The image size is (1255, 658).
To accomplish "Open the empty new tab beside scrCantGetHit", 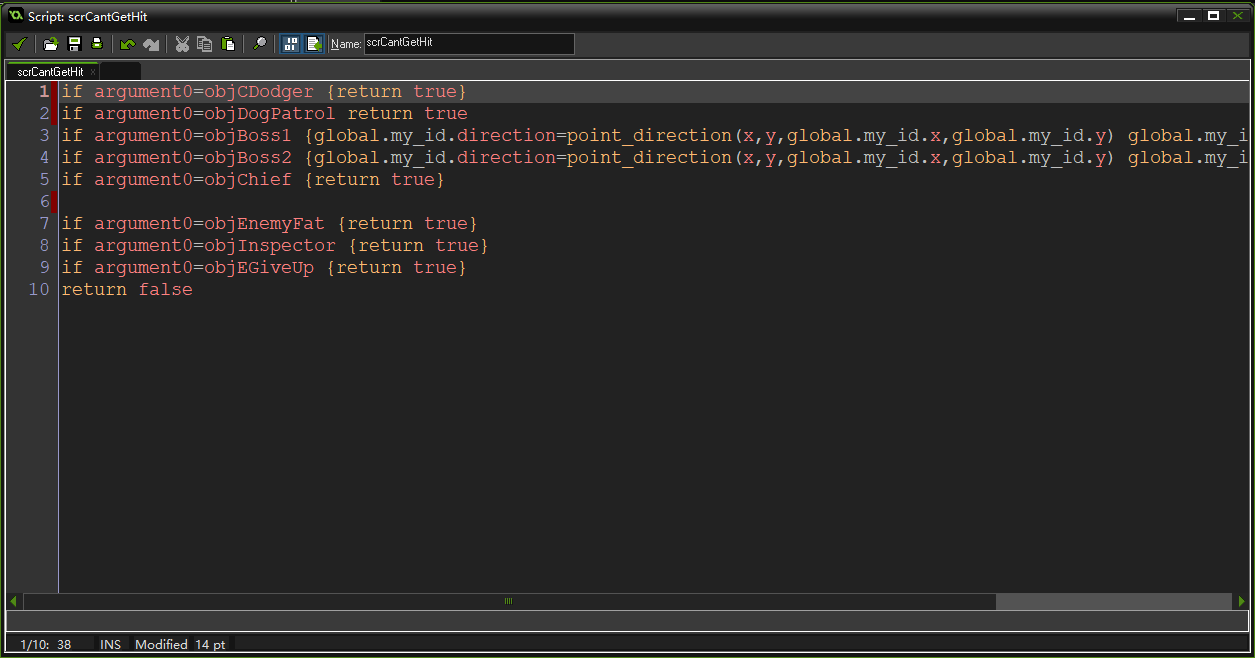I will 121,72.
